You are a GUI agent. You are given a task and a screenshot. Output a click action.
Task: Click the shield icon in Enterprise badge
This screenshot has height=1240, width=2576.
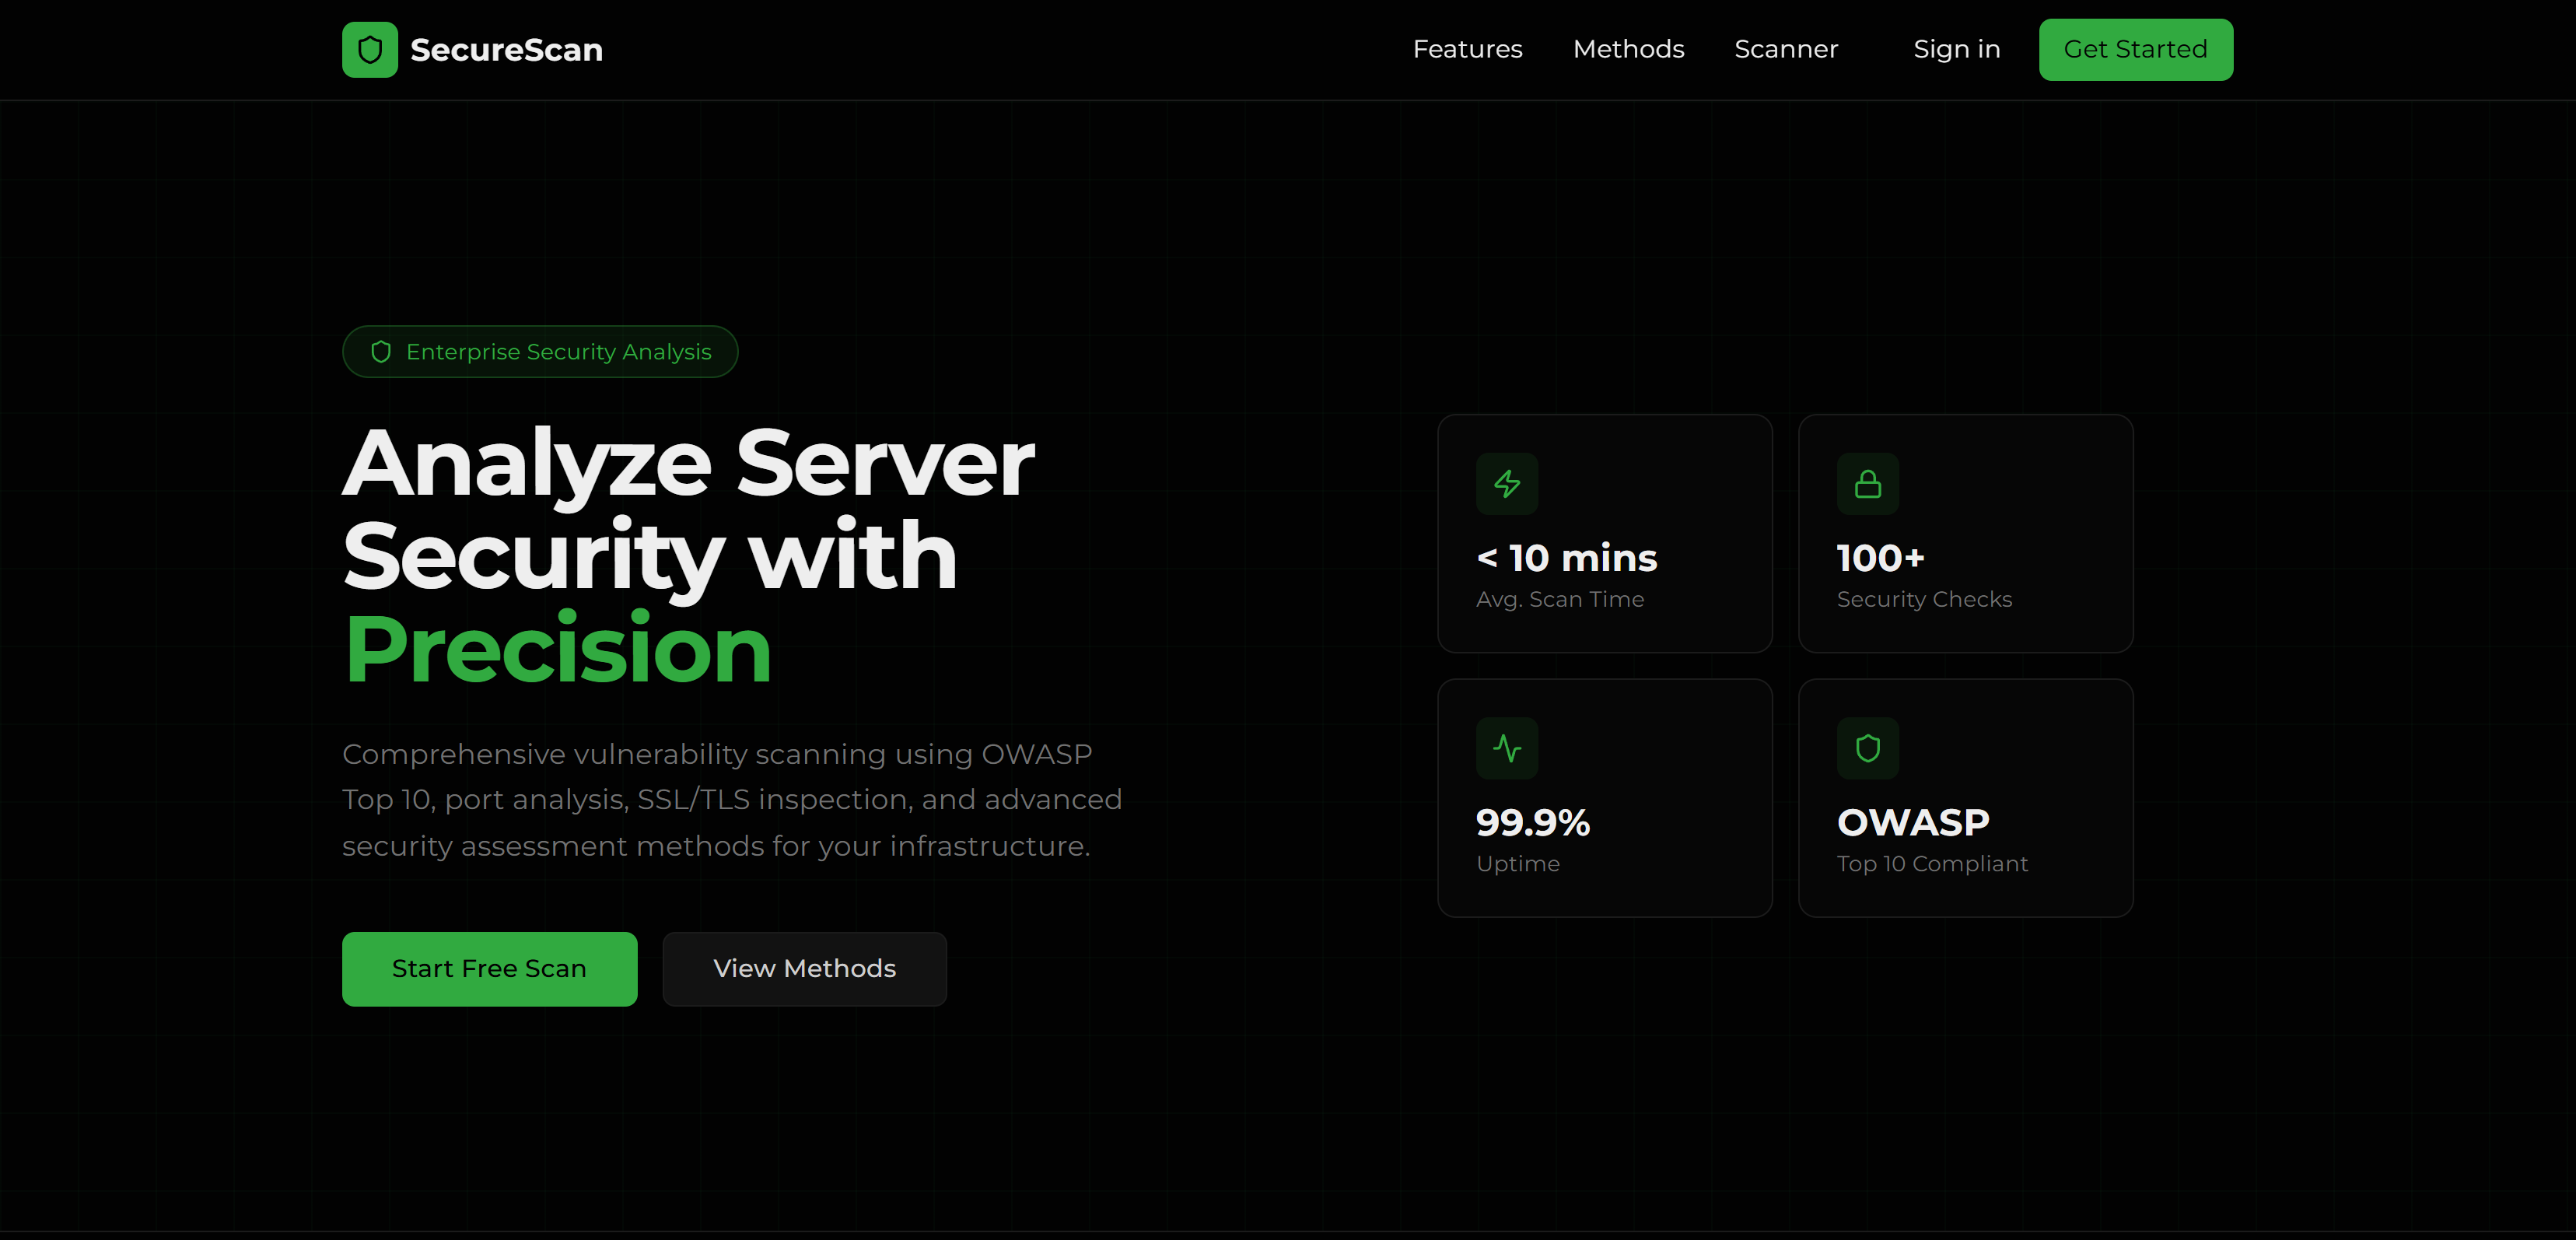click(x=381, y=352)
